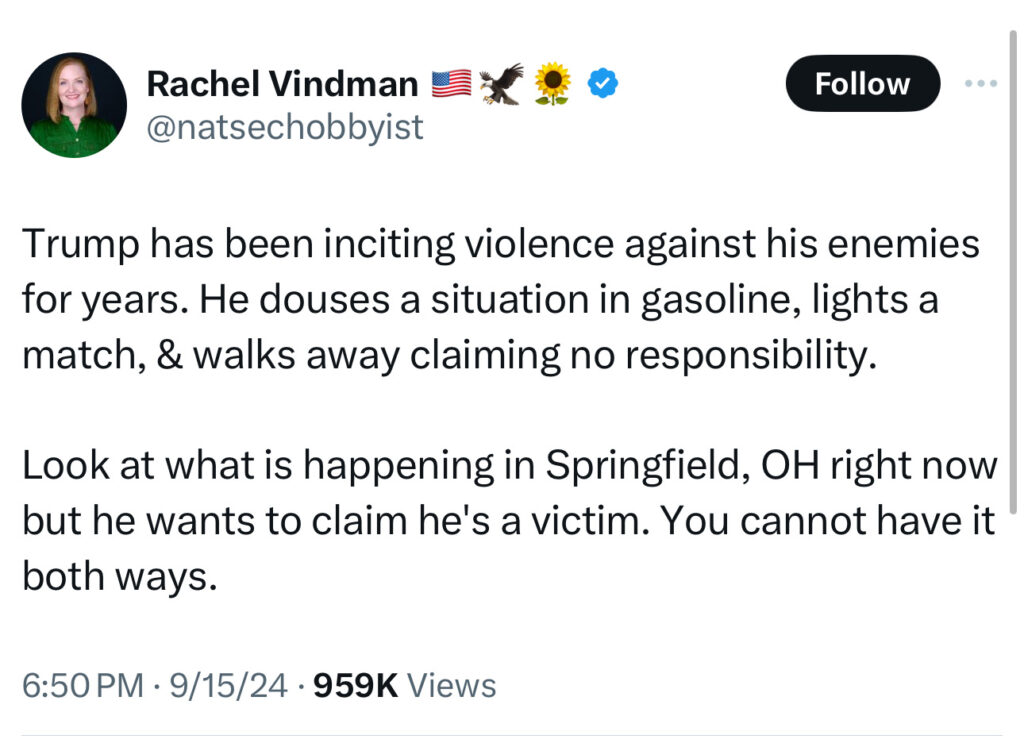
Task: Click the Follow button
Action: (862, 84)
